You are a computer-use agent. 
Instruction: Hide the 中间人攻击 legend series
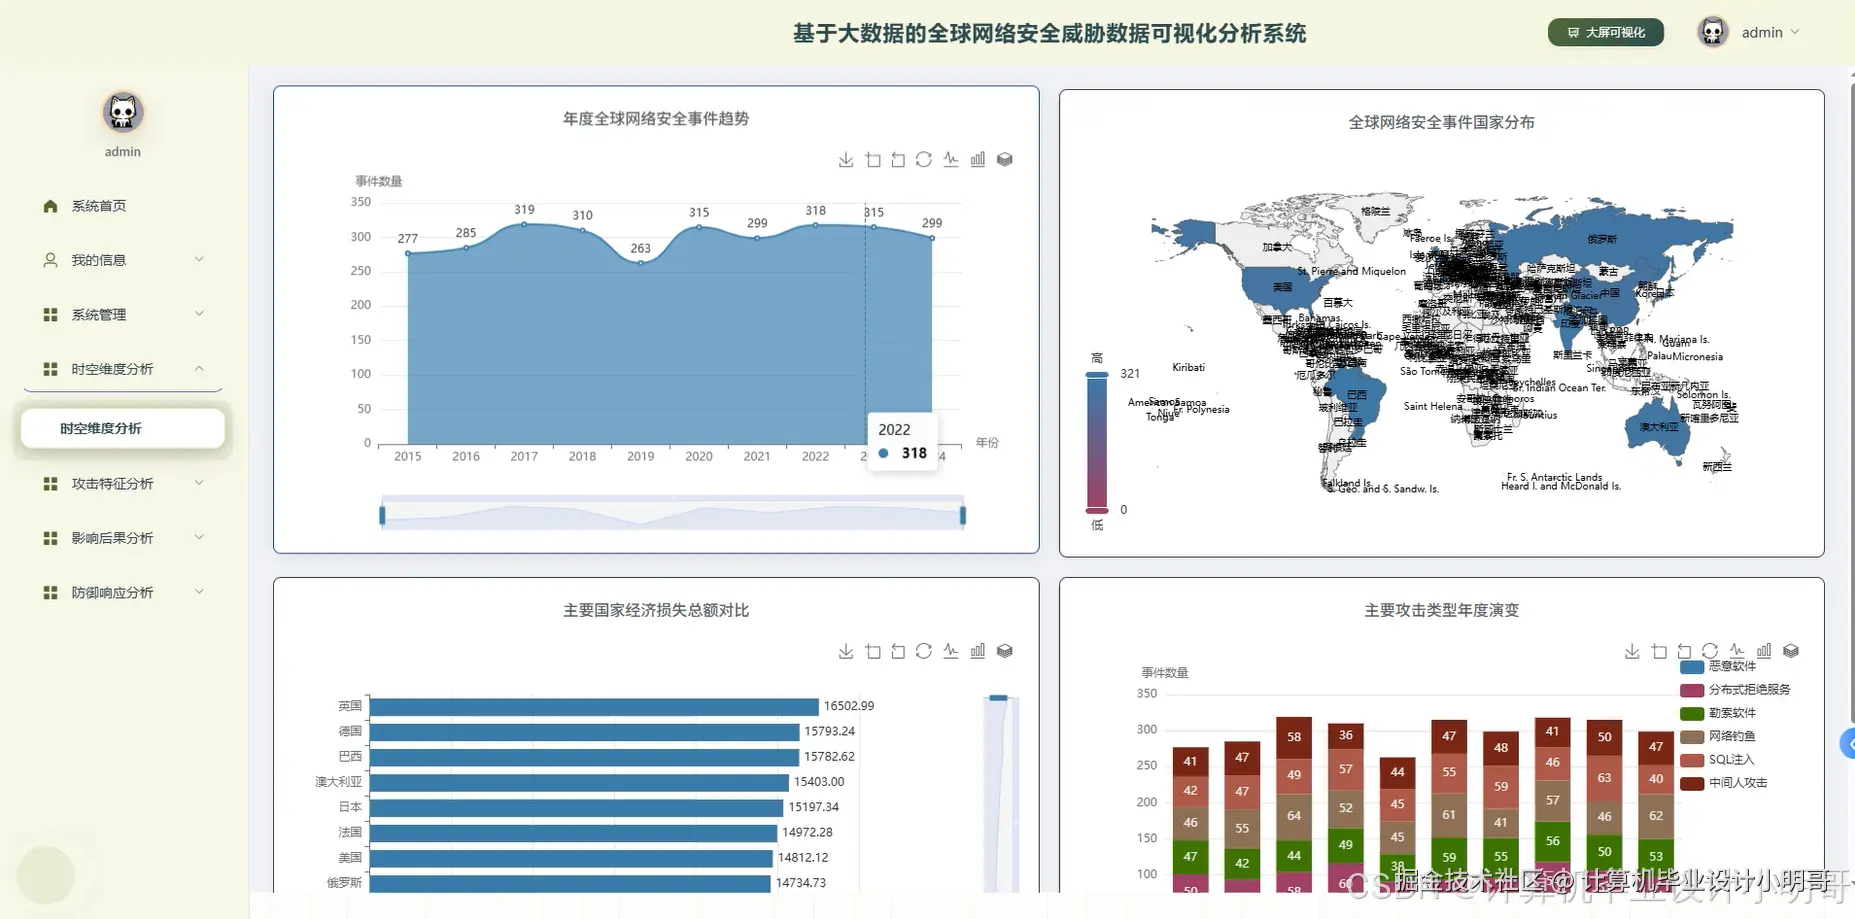[x=1724, y=783]
